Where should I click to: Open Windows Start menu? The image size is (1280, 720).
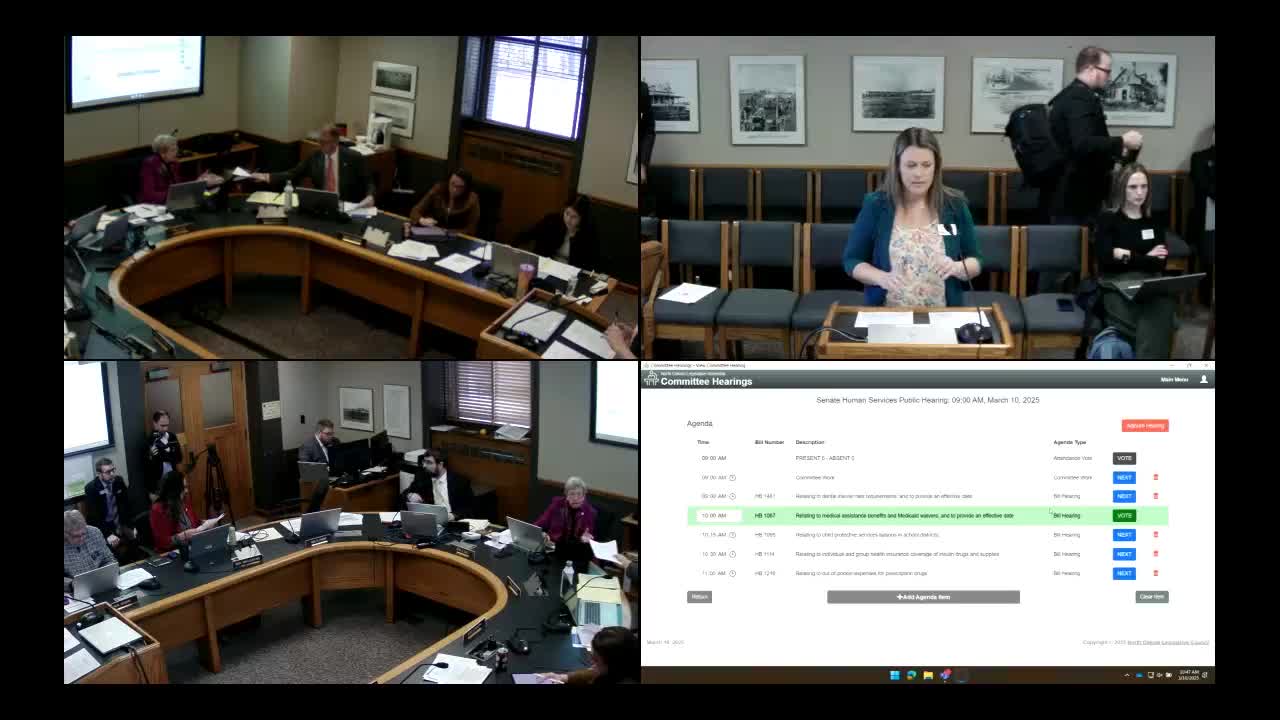point(894,675)
